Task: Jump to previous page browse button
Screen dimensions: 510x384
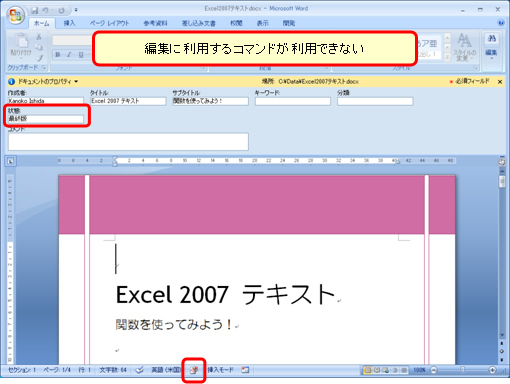Action: pyautogui.click(x=502, y=343)
